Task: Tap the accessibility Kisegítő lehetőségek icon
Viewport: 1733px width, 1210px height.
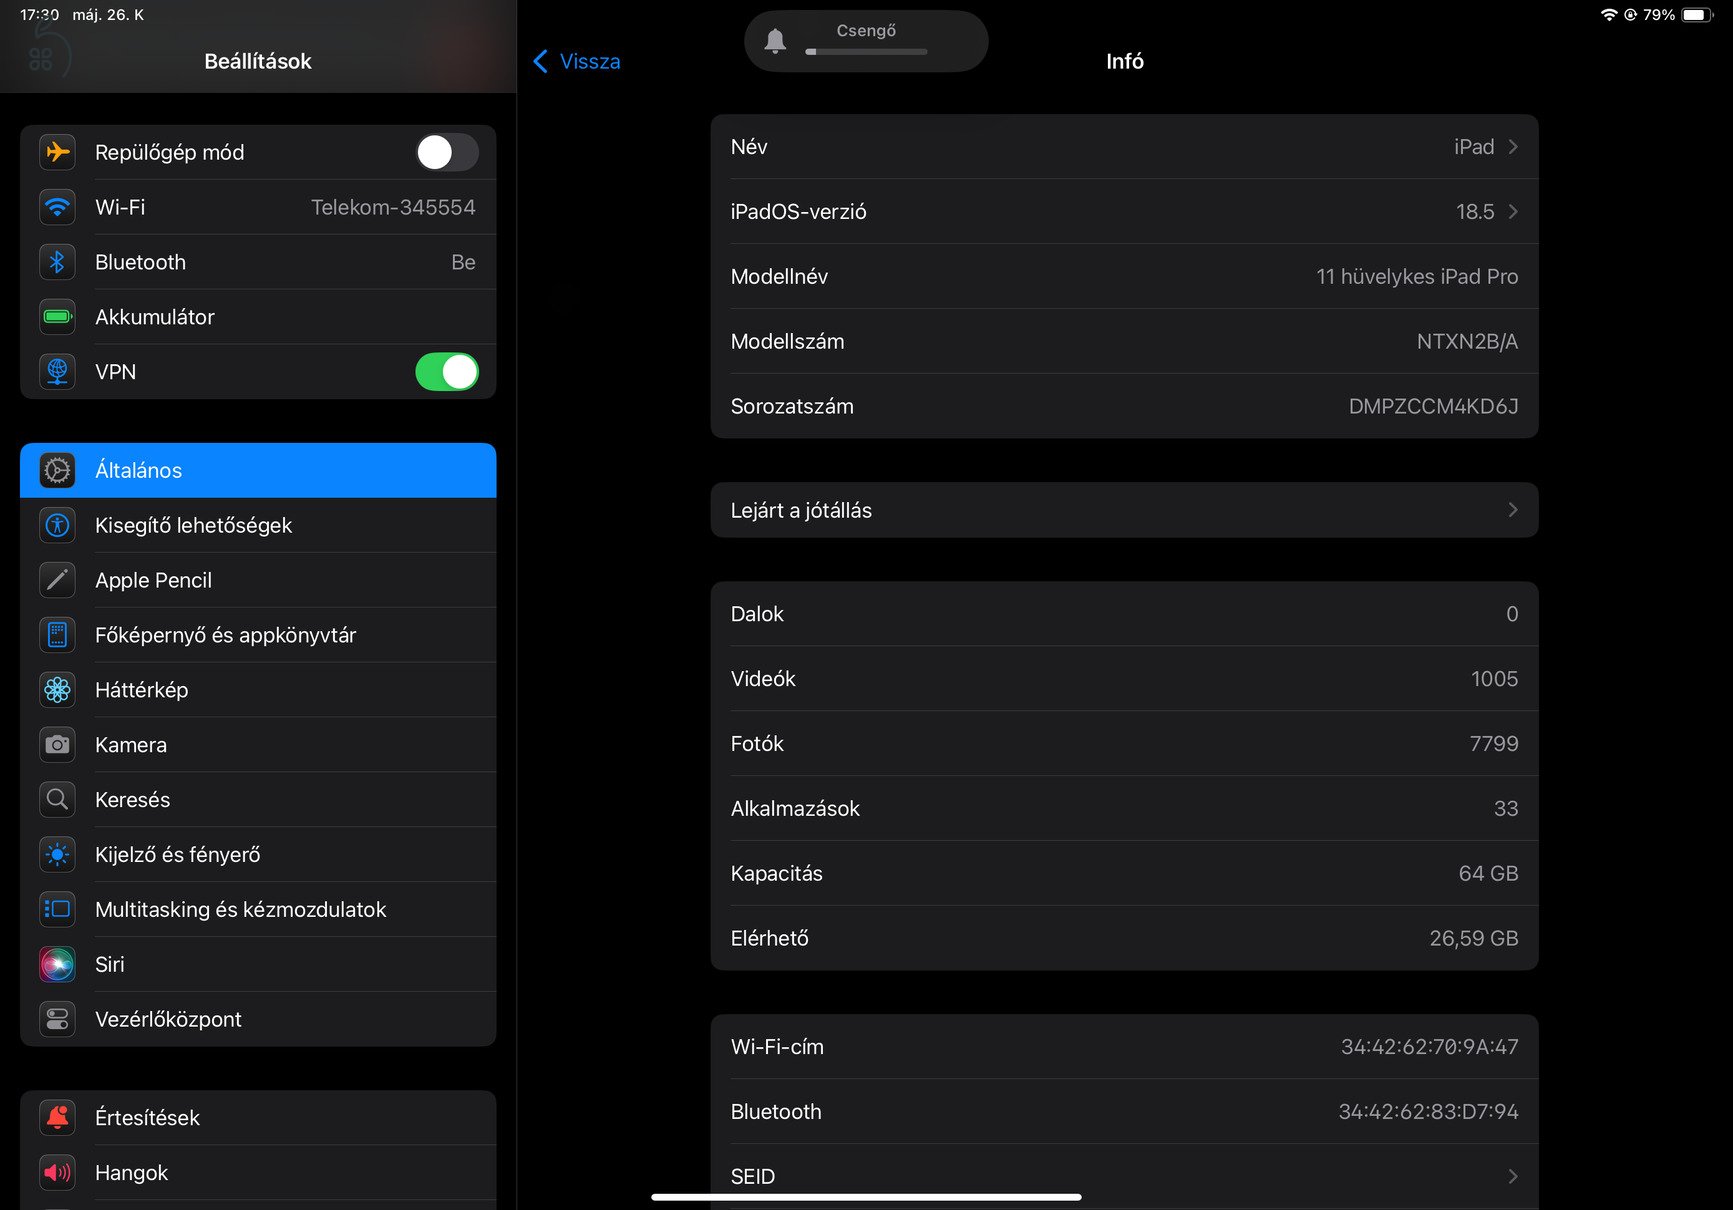Action: point(58,525)
